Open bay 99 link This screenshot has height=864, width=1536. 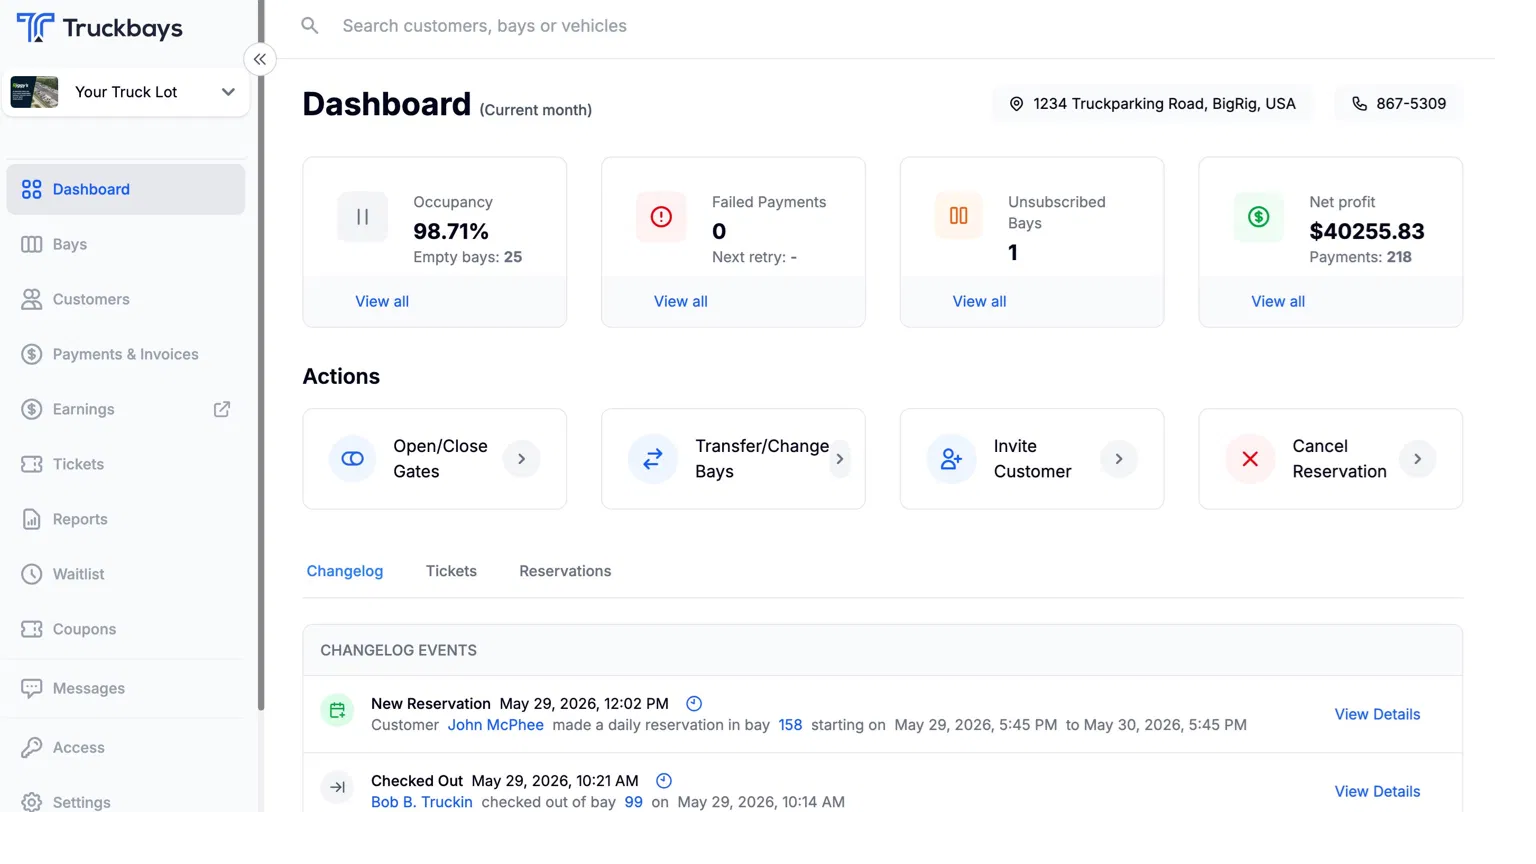[633, 802]
